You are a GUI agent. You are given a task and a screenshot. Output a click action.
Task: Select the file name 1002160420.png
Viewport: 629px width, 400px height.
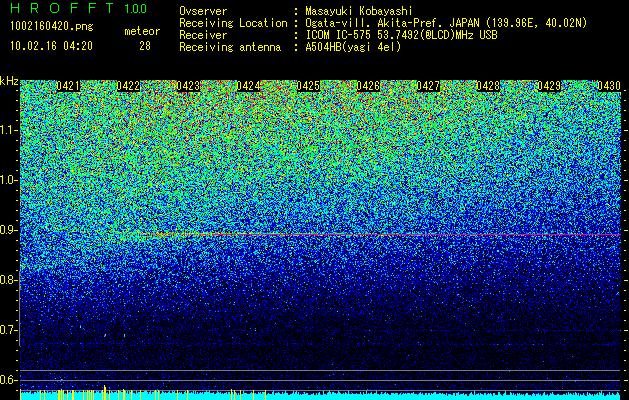(x=52, y=27)
